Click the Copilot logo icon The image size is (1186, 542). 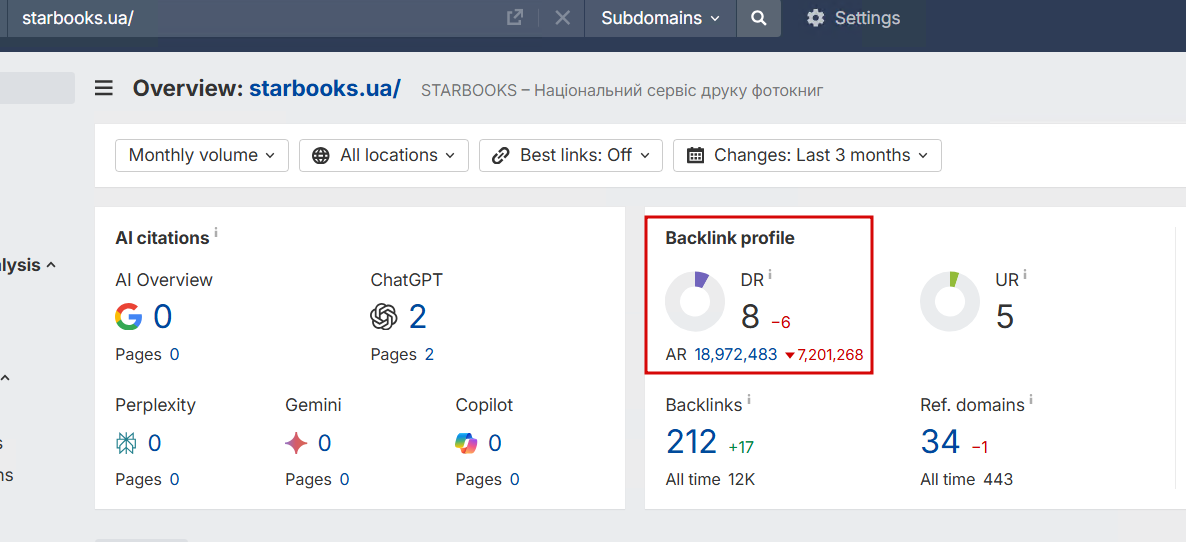pos(467,443)
